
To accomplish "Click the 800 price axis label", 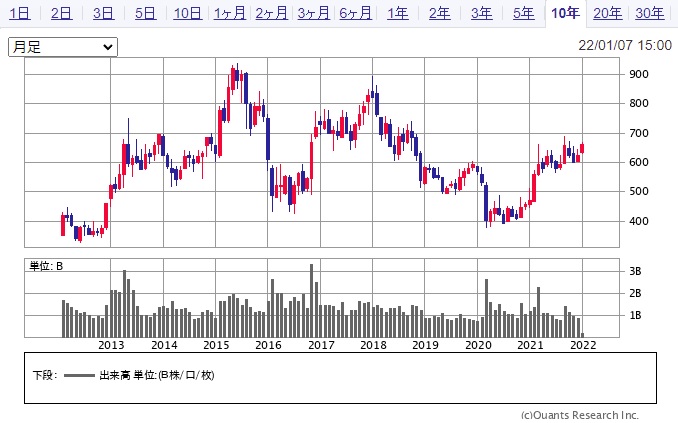I will (639, 103).
